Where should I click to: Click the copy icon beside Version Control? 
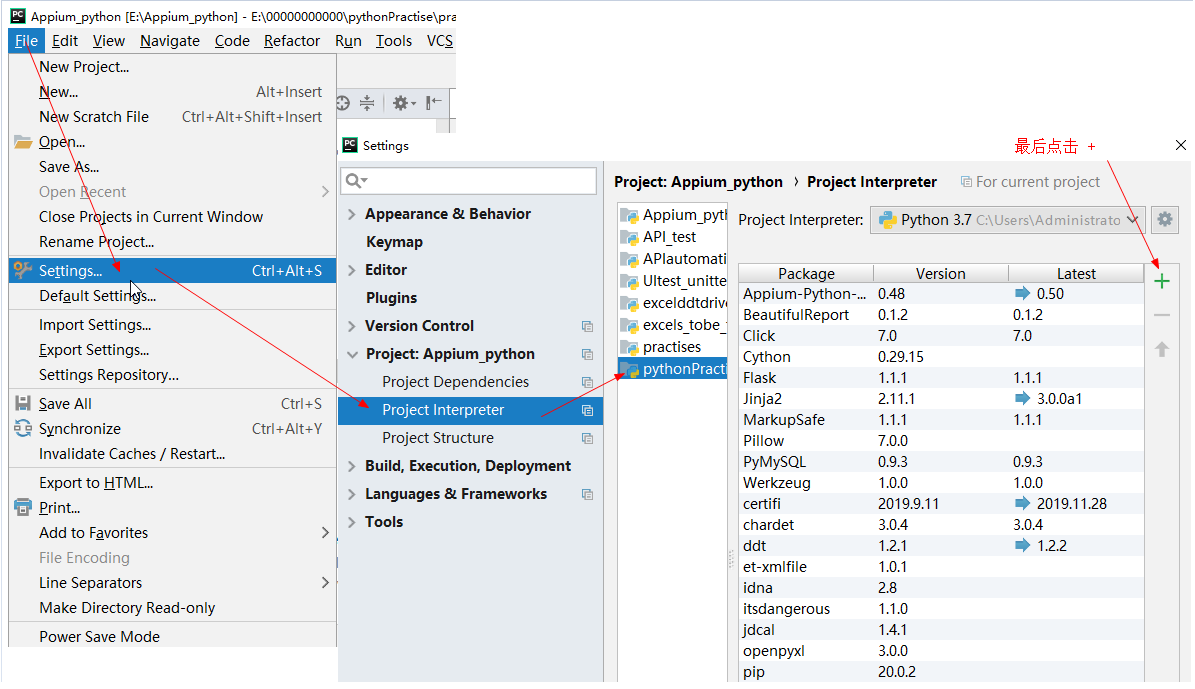[x=587, y=326]
